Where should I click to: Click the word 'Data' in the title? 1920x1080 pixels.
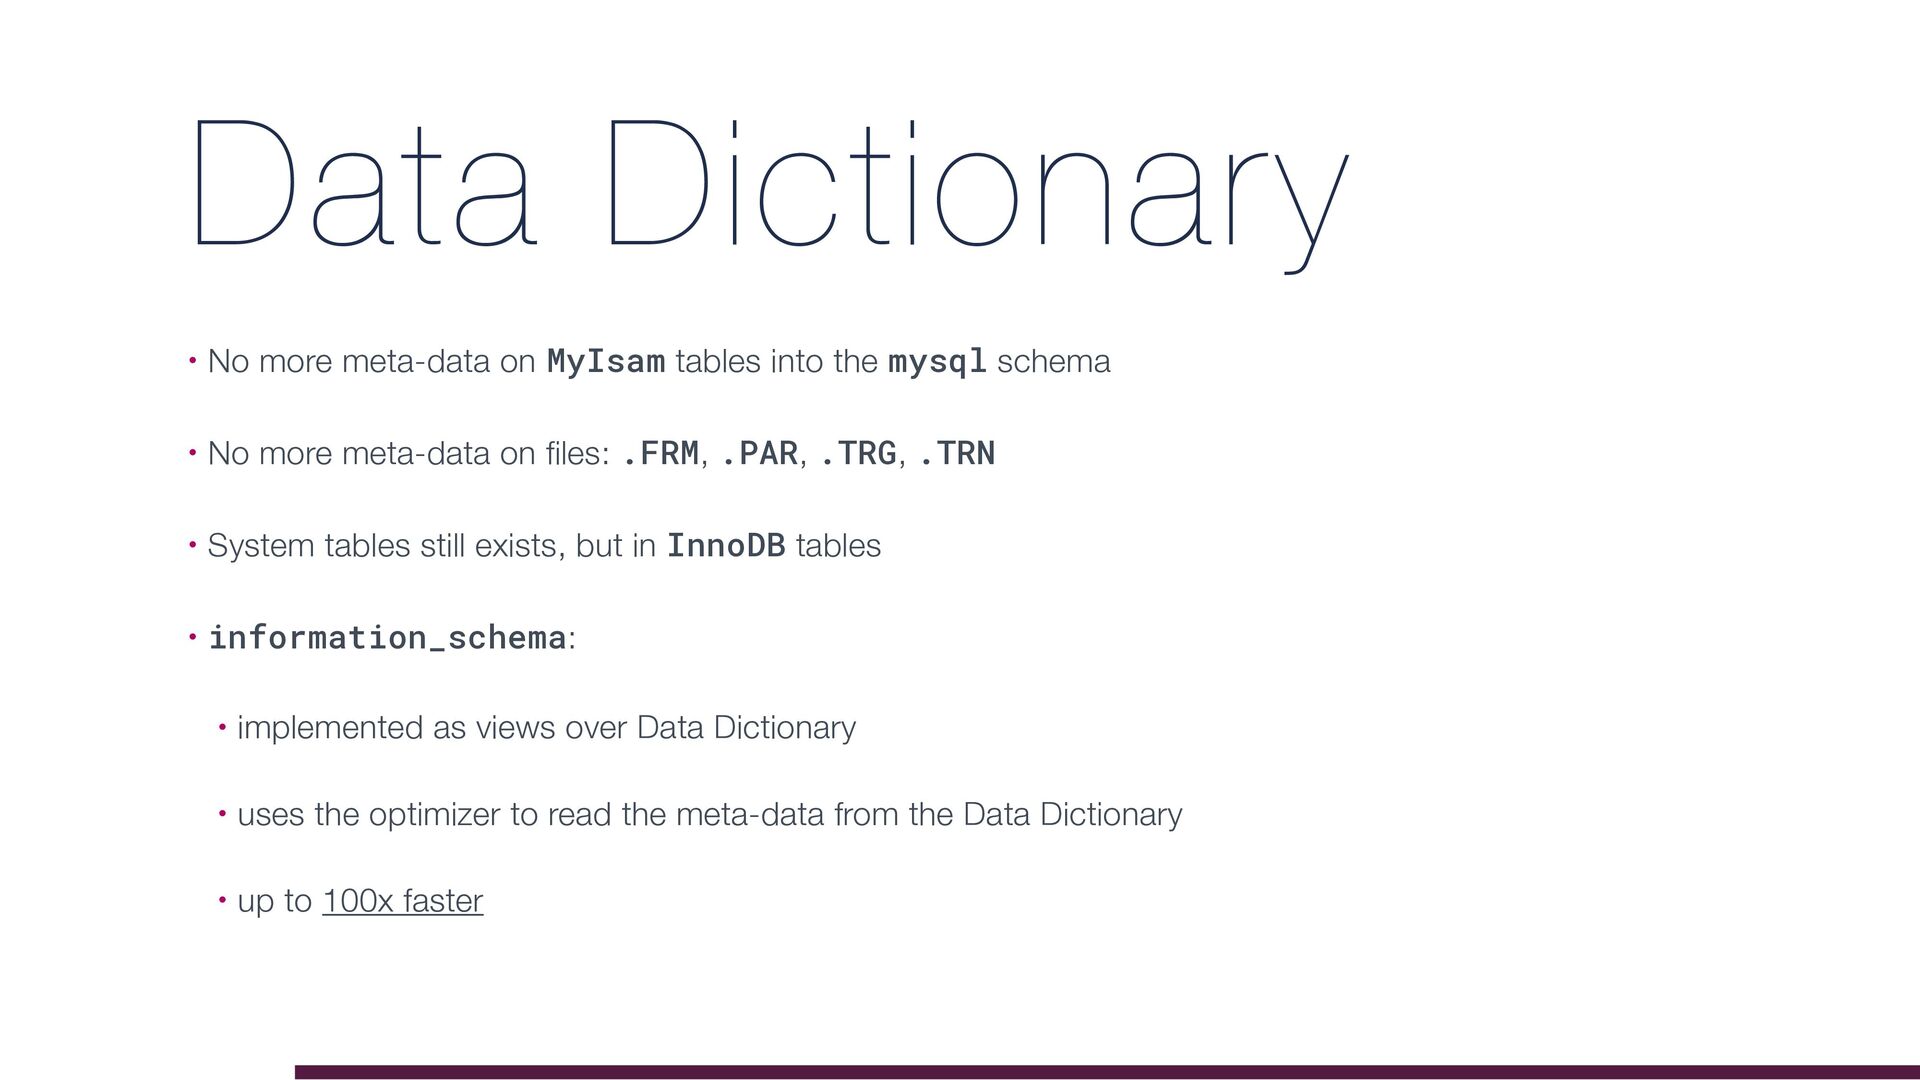366,183
